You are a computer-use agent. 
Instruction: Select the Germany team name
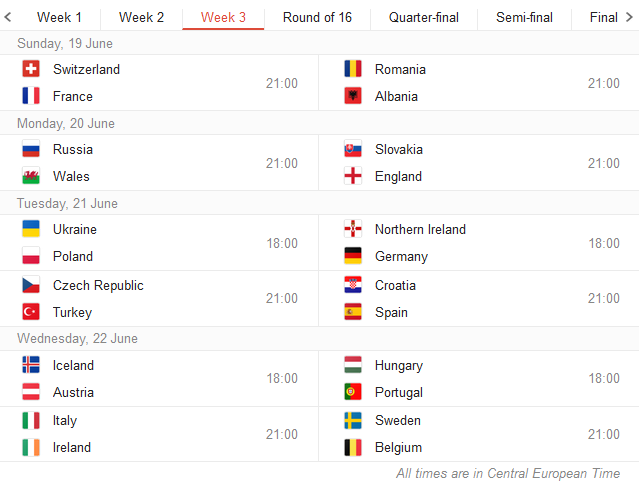[401, 256]
